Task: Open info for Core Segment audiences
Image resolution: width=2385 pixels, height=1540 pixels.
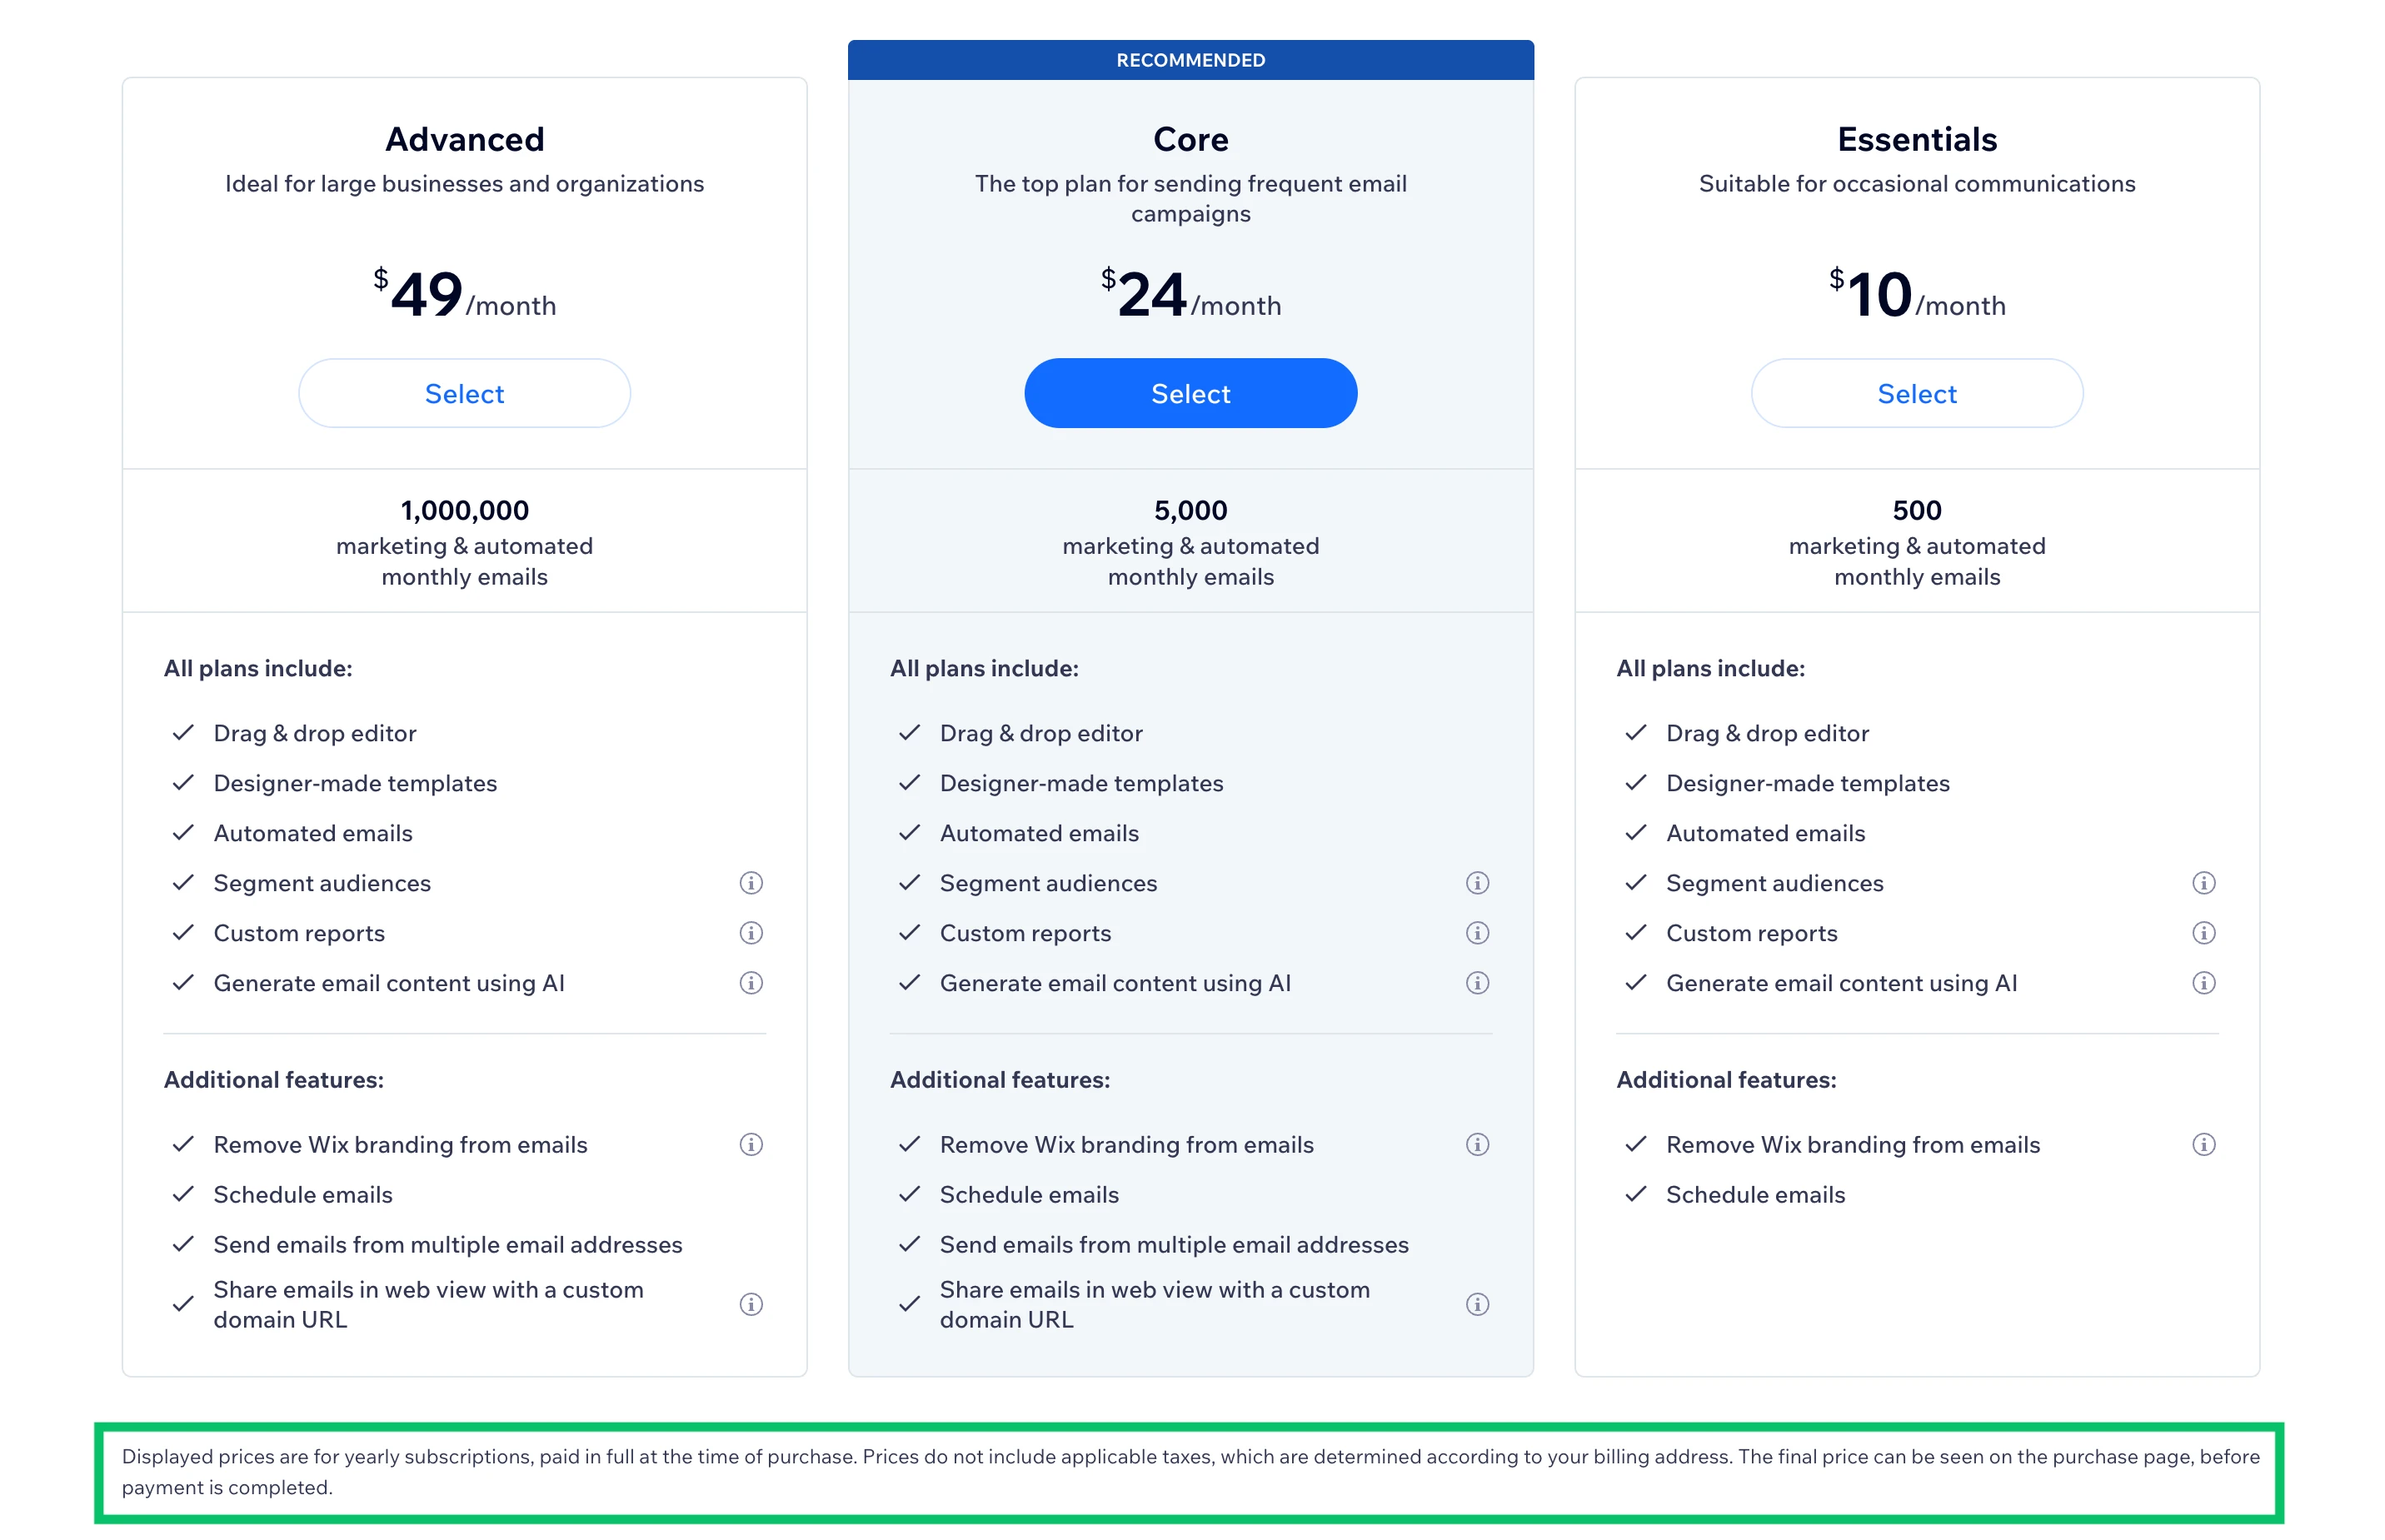Action: (1477, 883)
